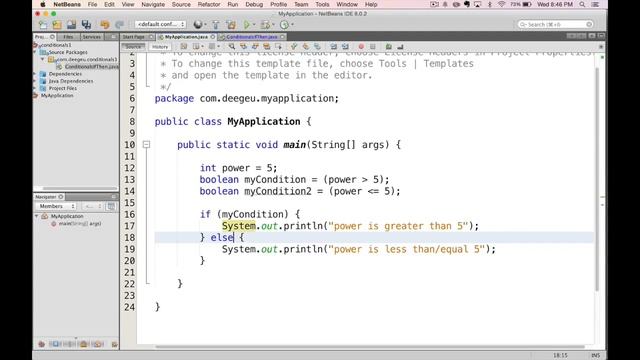The width and height of the screenshot is (640, 360).
Task: Switch to the Files panel tab
Action: coord(68,37)
